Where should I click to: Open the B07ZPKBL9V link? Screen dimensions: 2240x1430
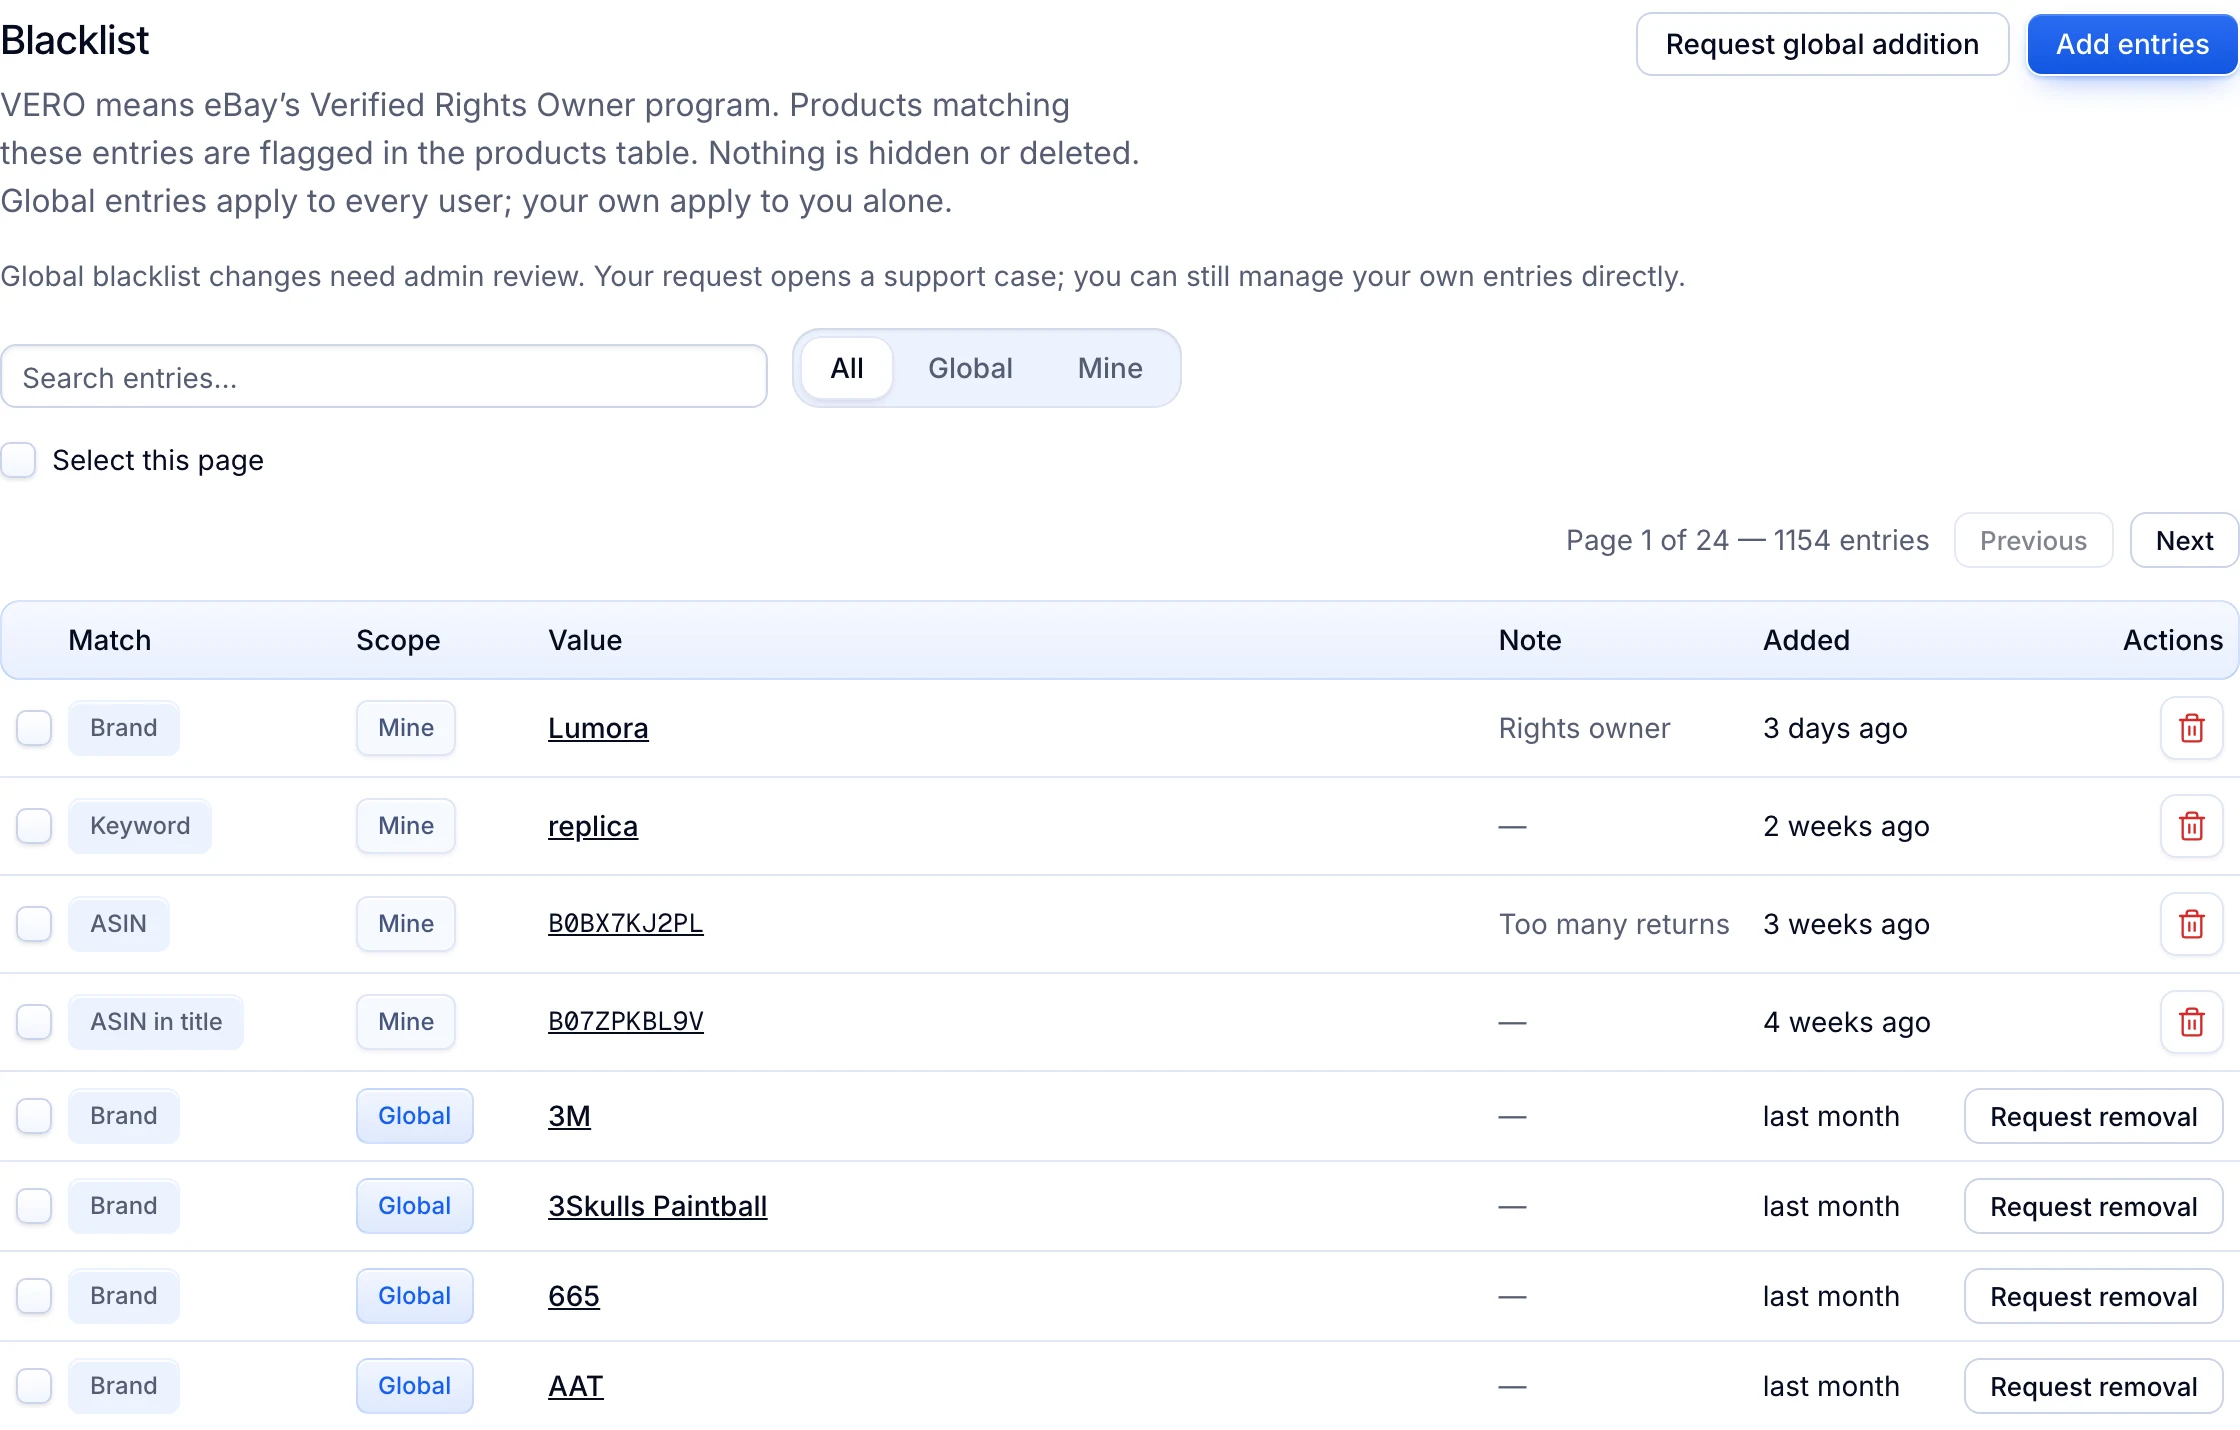[626, 1021]
